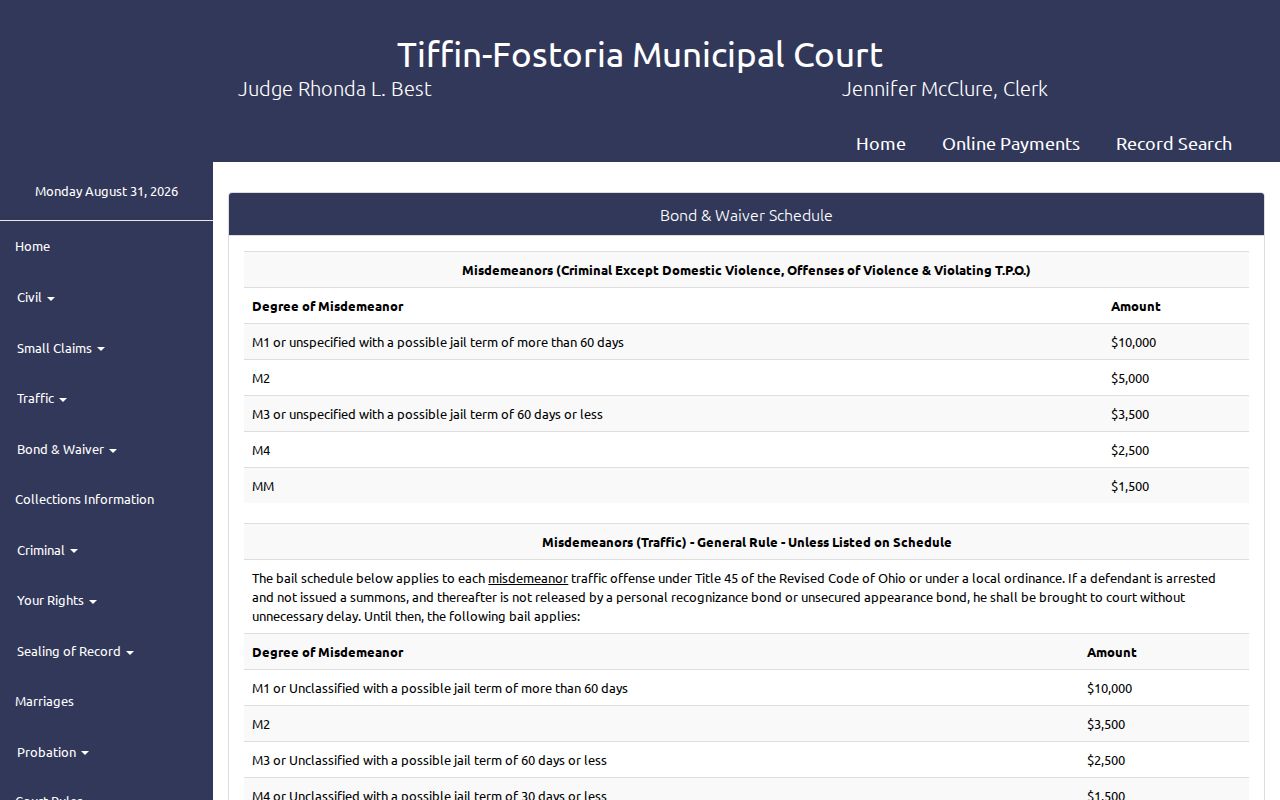Open the Home link in top navigation

(x=880, y=144)
